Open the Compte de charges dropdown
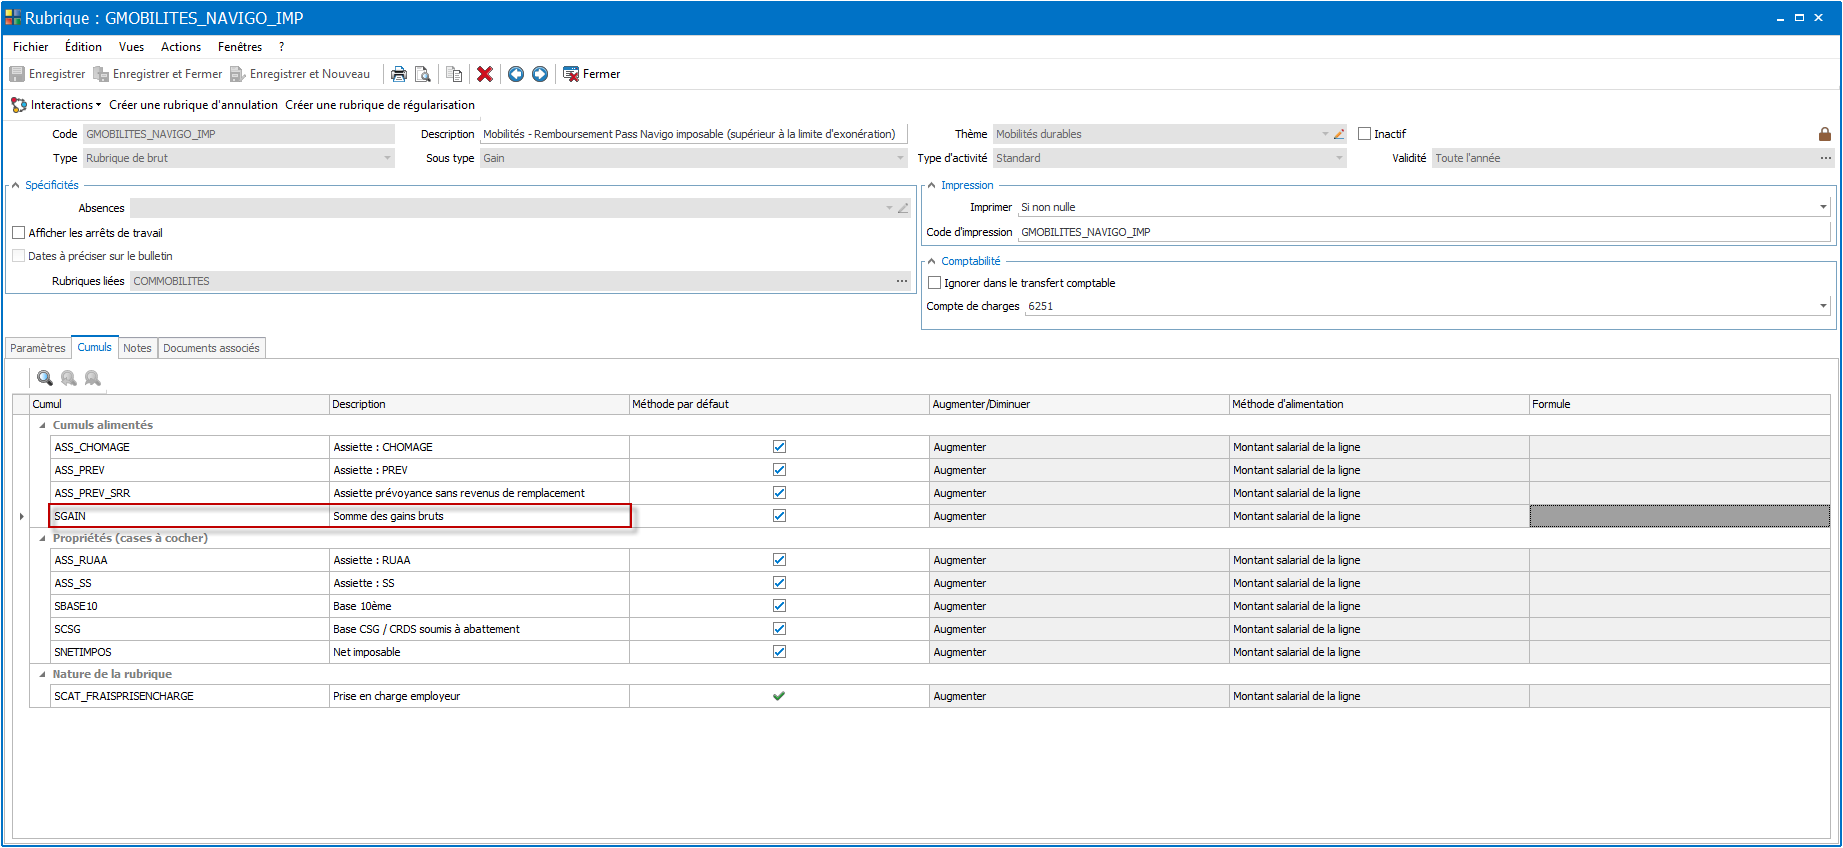The width and height of the screenshot is (1843, 848). click(x=1823, y=306)
